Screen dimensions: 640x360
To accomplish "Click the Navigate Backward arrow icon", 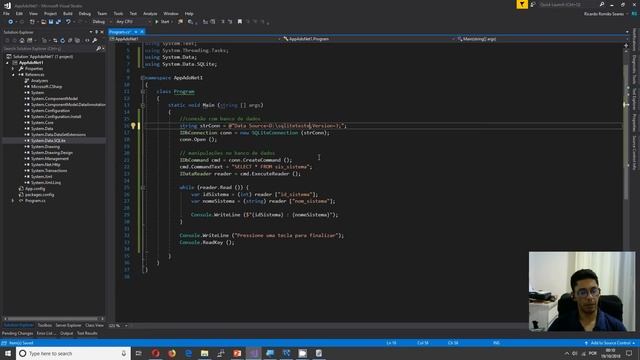I will coord(11,22).
